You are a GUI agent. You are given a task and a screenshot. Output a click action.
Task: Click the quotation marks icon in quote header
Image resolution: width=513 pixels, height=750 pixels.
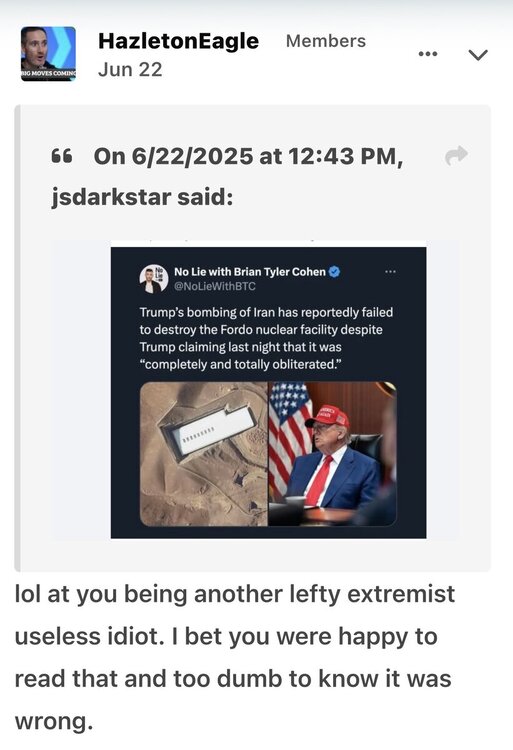[x=62, y=156]
